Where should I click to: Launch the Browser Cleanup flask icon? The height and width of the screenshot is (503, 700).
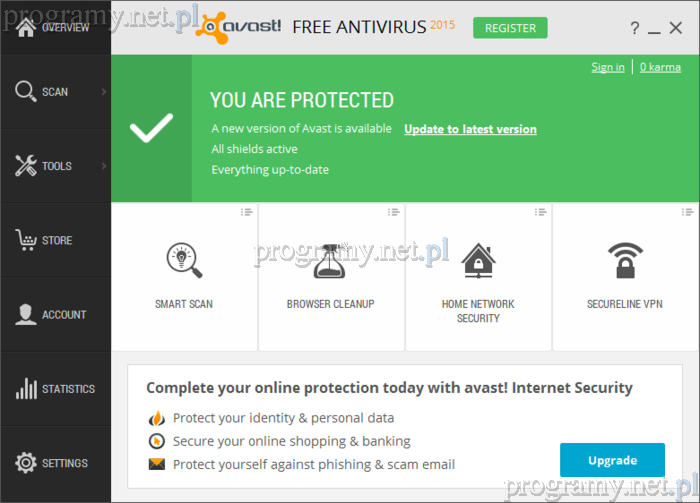click(x=331, y=260)
